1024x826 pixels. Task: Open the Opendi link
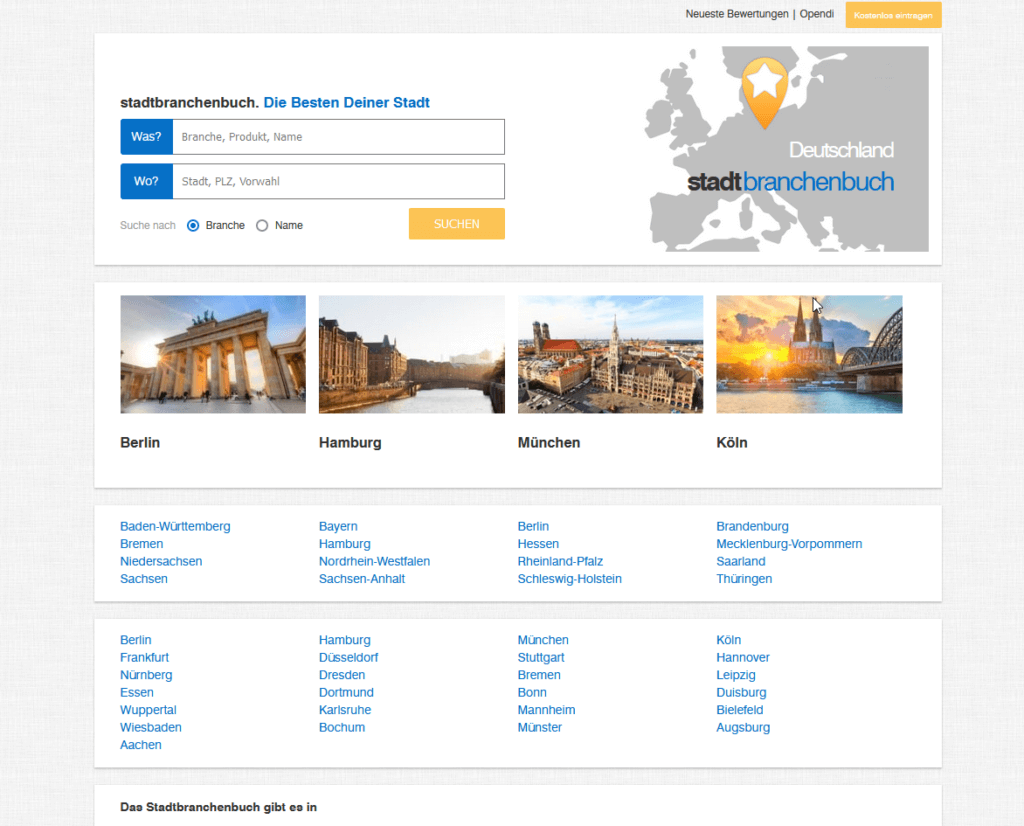816,14
